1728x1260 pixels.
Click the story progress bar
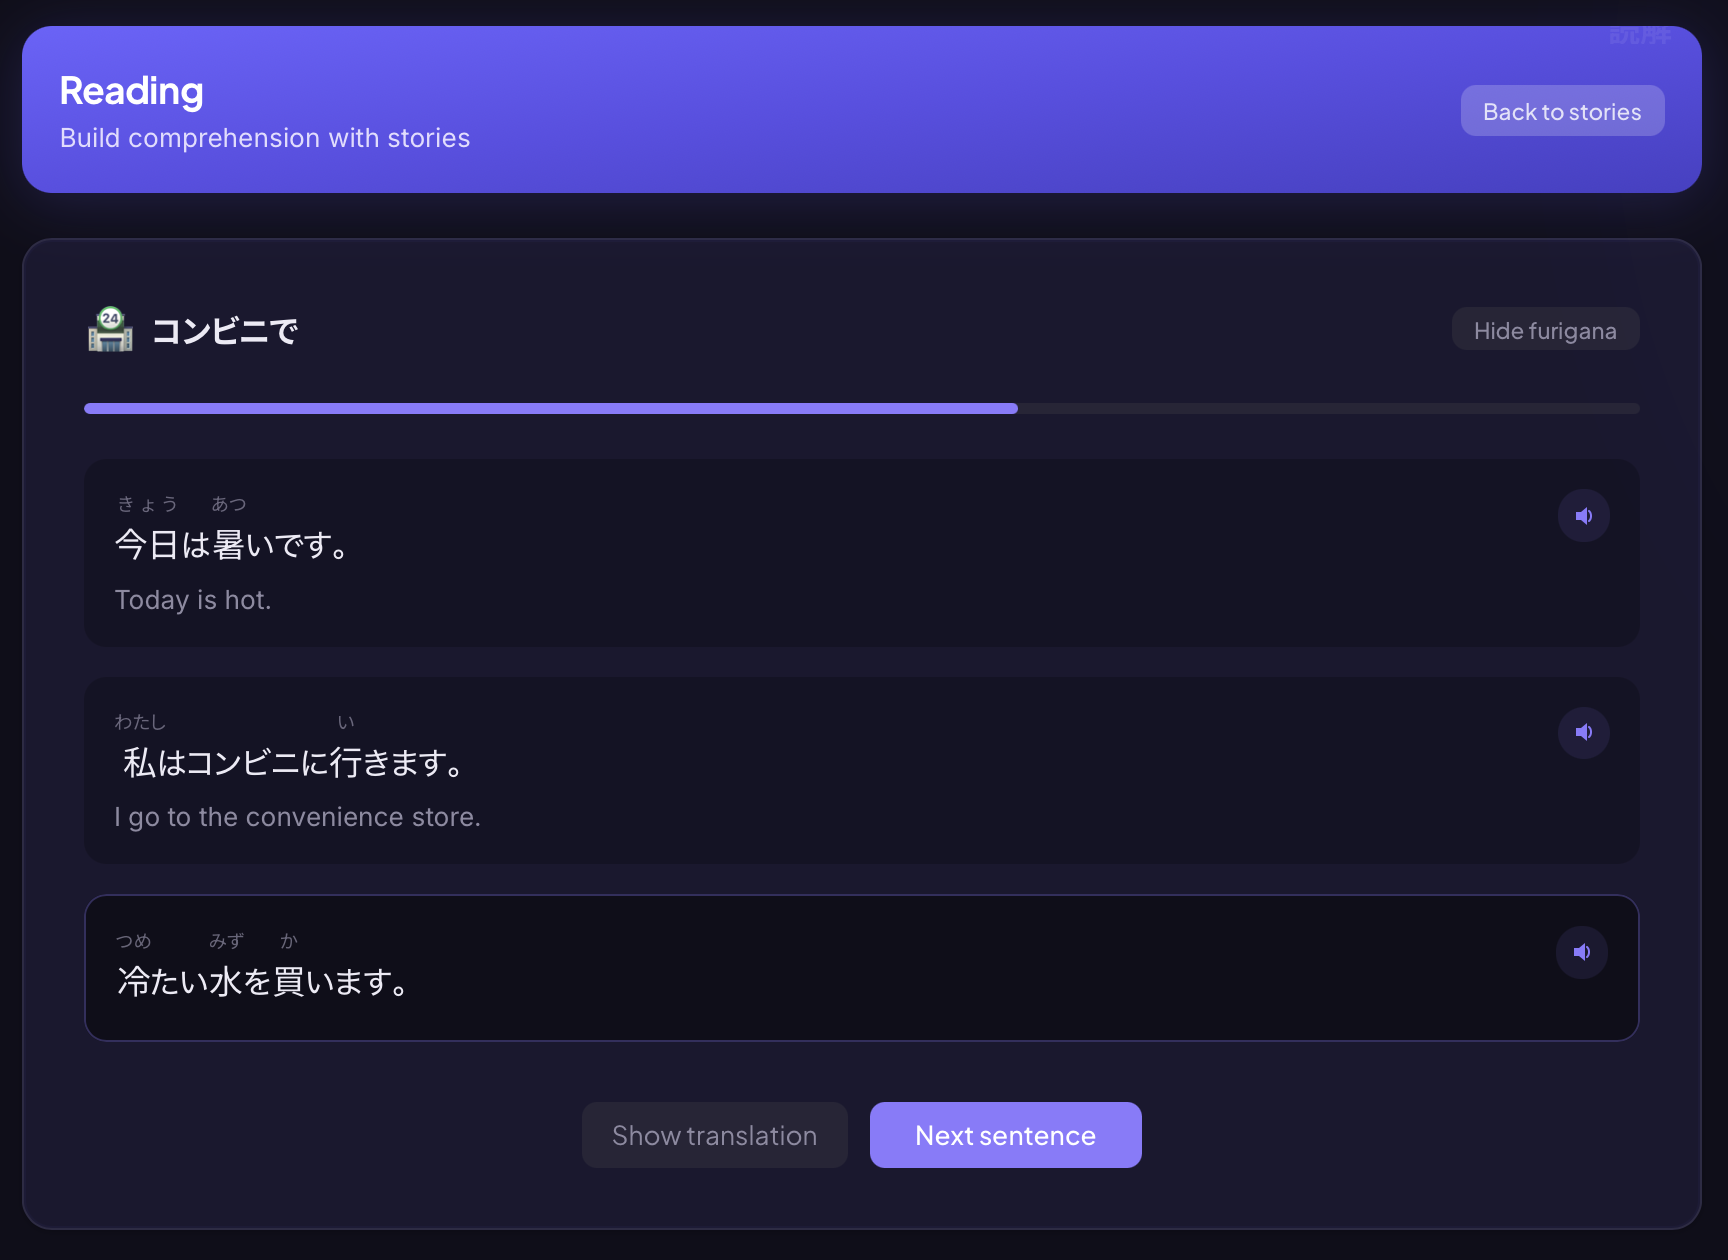click(861, 408)
